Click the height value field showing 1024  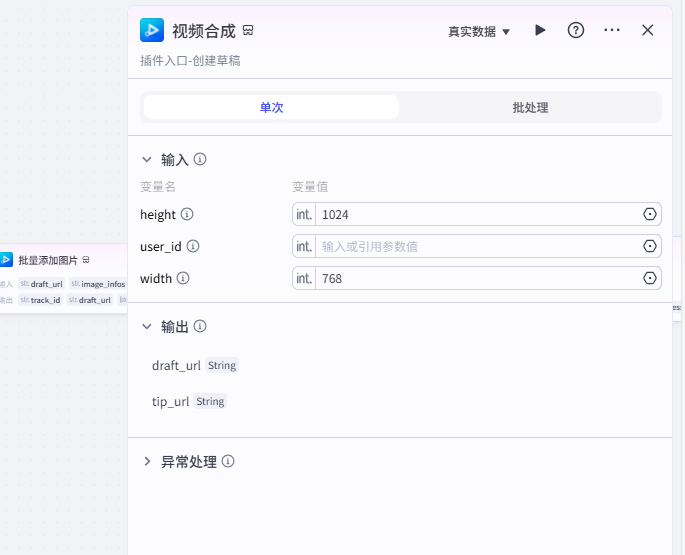(477, 214)
